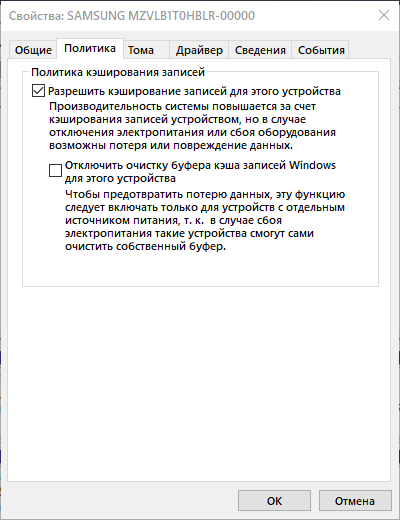Switch to the Общие tab
The image size is (400, 520).
(x=33, y=50)
